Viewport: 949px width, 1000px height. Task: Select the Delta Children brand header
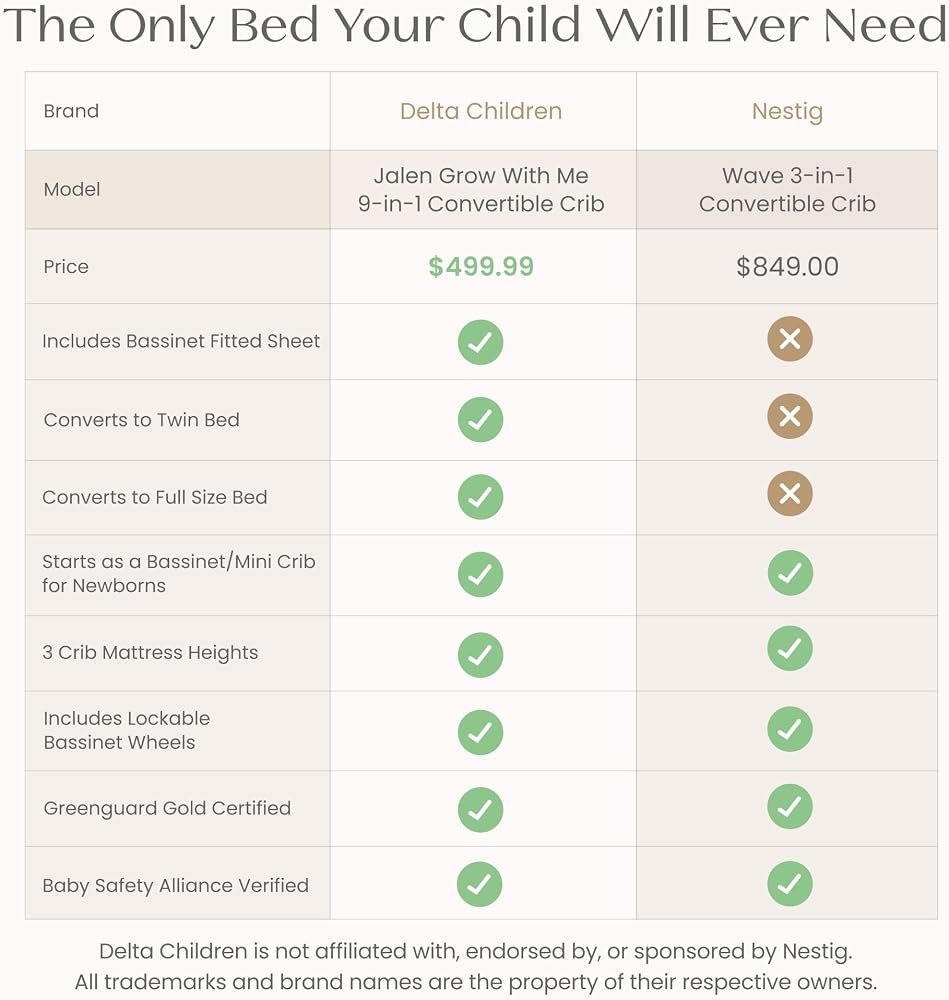pyautogui.click(x=481, y=111)
